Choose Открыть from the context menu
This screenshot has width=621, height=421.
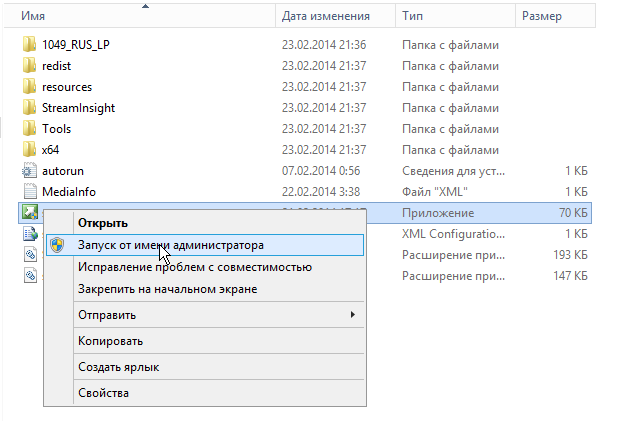pos(103,223)
